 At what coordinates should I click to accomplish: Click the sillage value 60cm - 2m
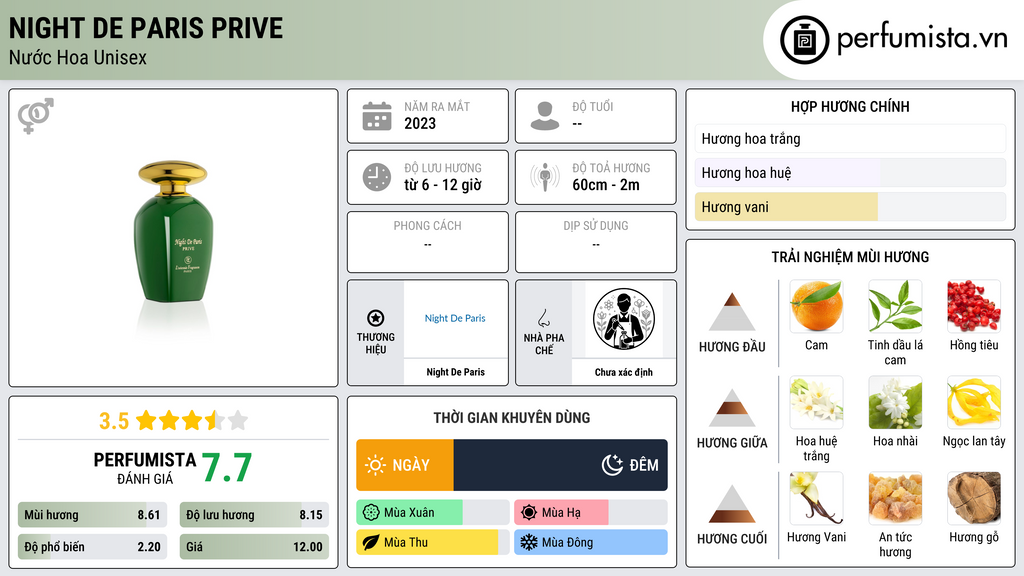coord(606,185)
